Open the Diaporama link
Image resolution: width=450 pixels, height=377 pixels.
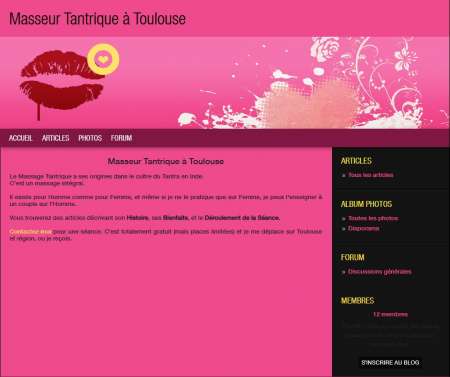[x=364, y=228]
